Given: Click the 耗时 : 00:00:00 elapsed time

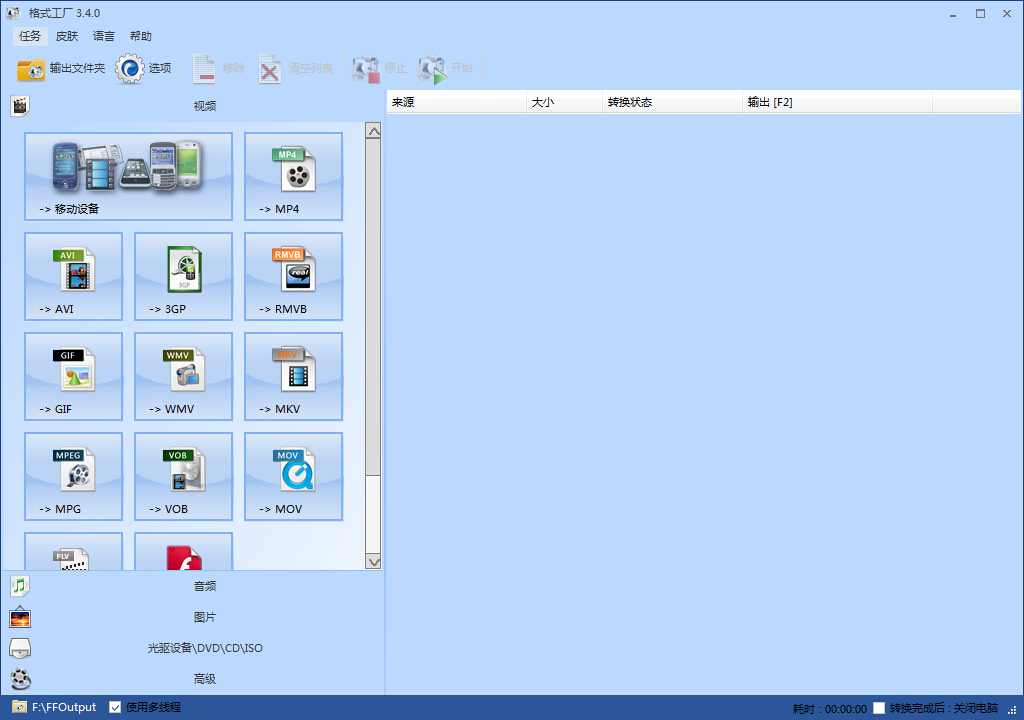Looking at the screenshot, I should pyautogui.click(x=829, y=708).
